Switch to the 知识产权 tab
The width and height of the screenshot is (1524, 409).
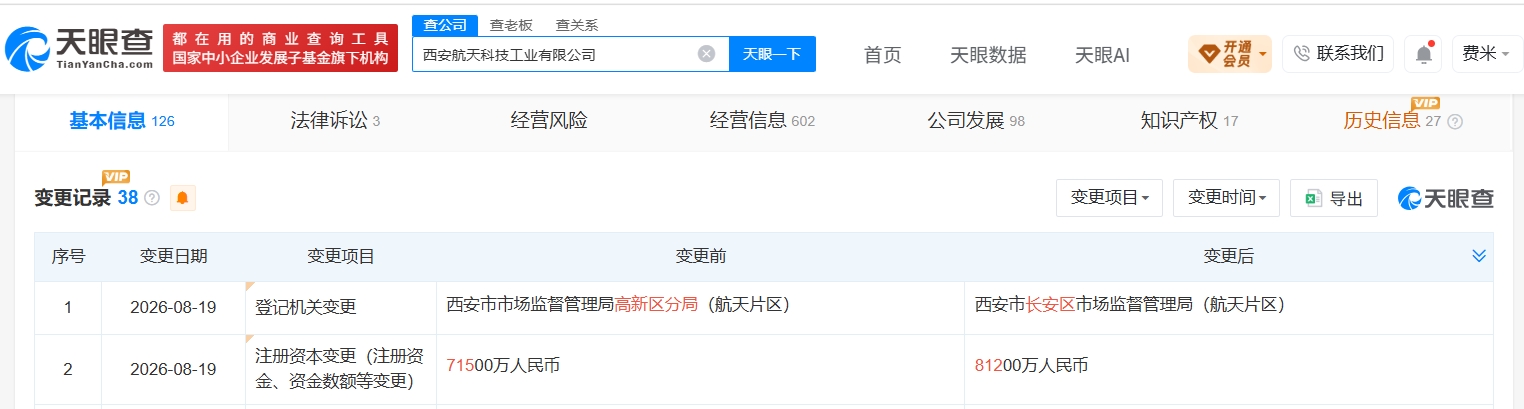[1189, 121]
